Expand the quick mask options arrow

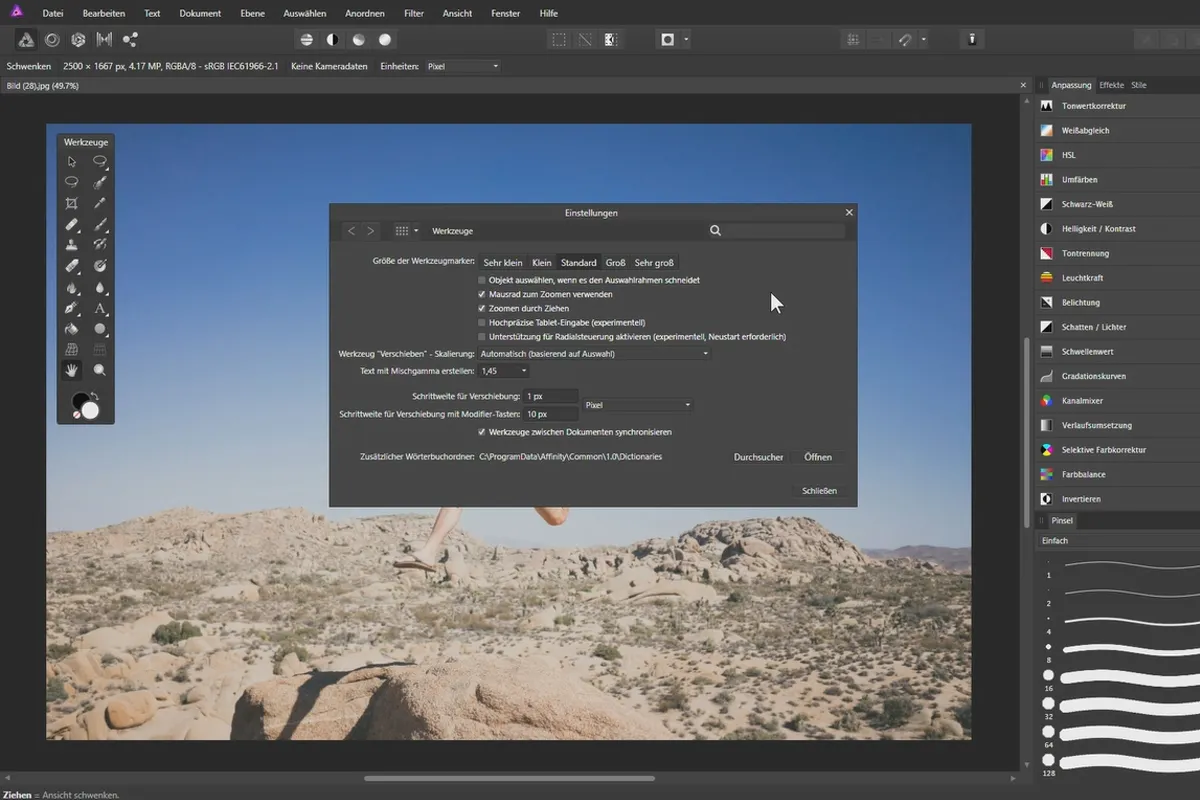687,40
